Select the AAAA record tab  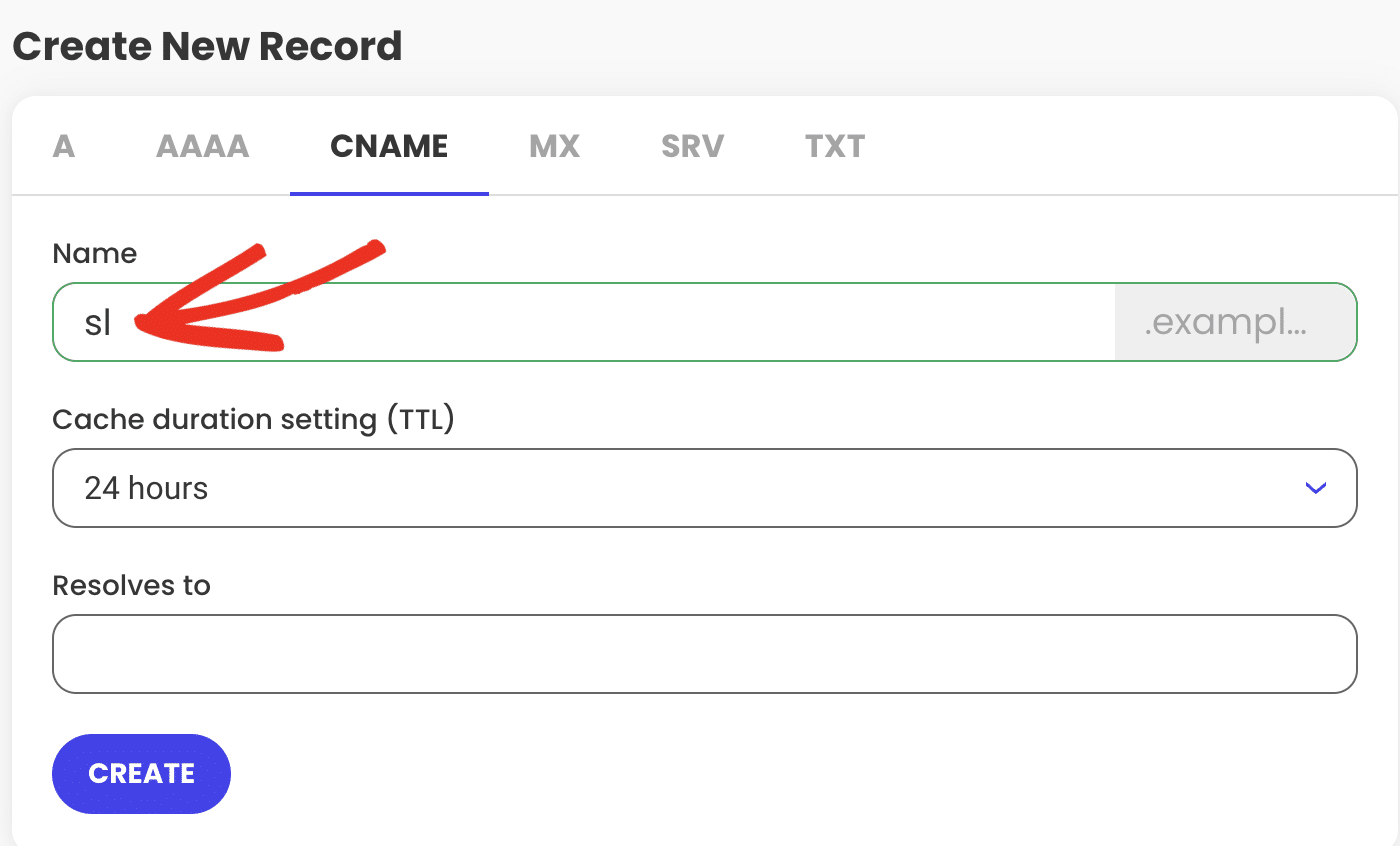(202, 145)
